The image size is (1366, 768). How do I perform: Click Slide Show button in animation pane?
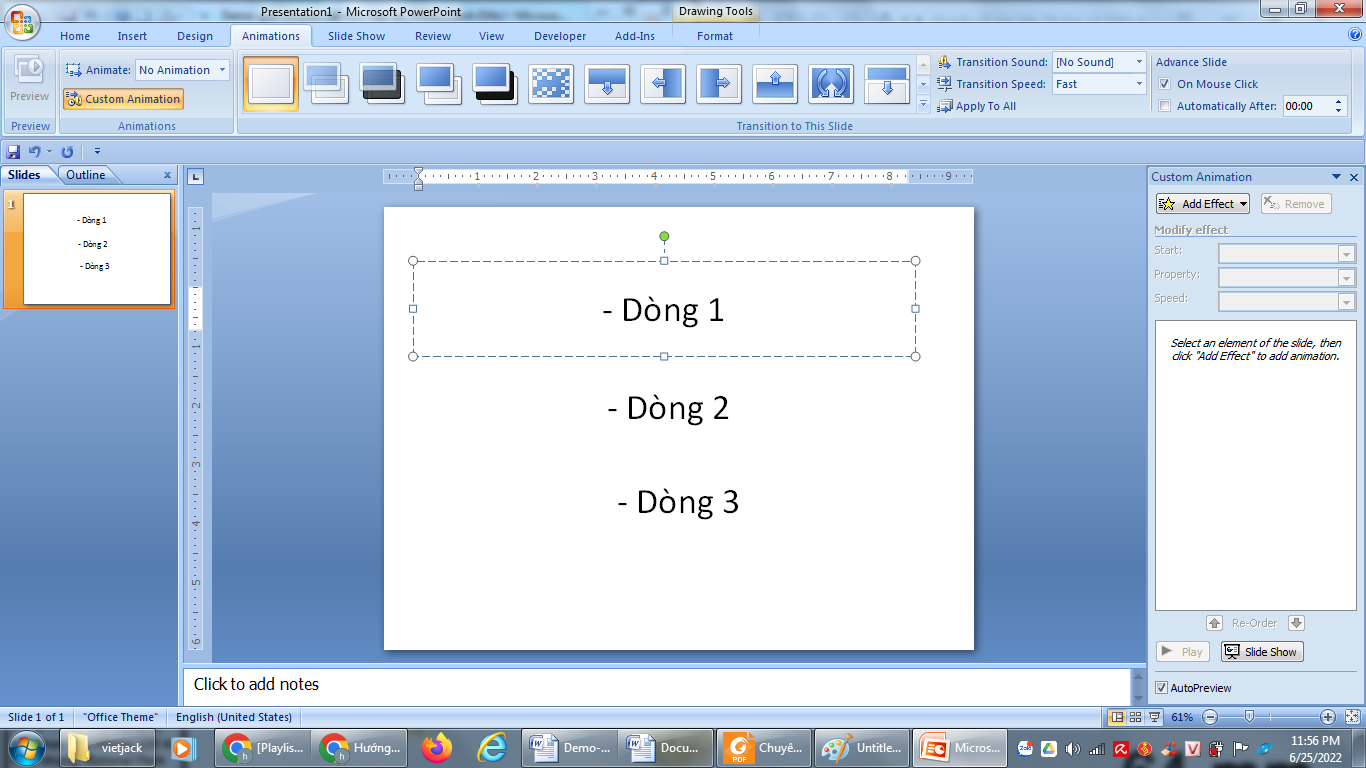point(1262,652)
